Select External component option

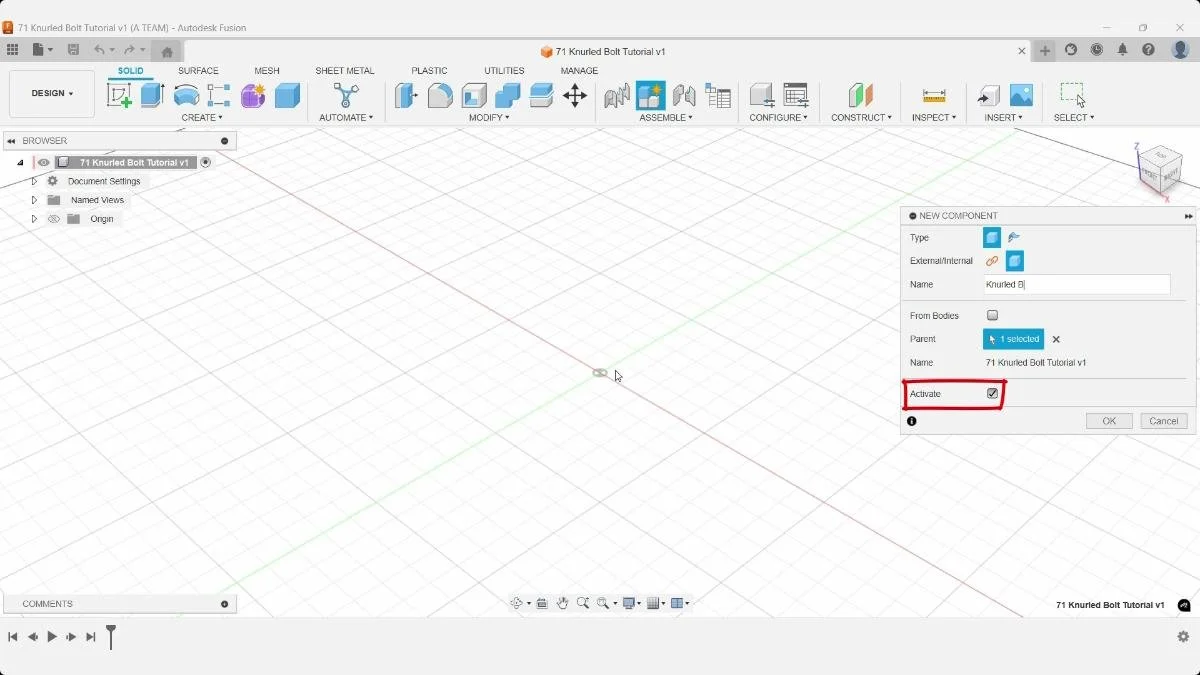992,261
